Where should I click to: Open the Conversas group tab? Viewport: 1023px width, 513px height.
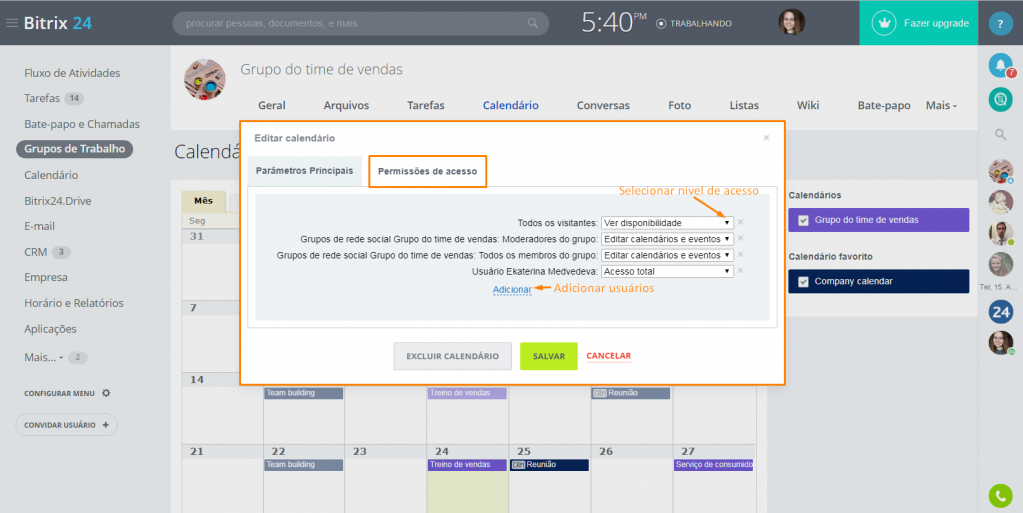tap(603, 105)
